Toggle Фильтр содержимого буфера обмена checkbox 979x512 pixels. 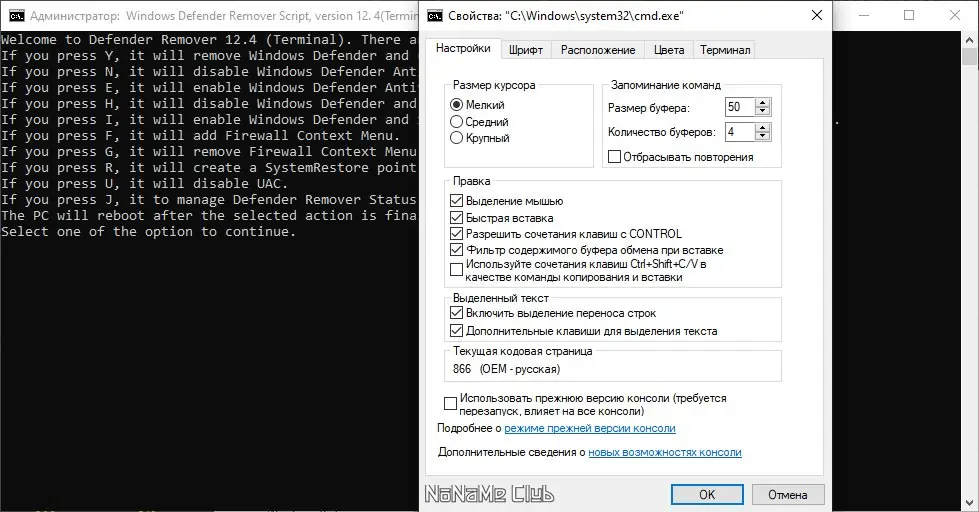456,250
